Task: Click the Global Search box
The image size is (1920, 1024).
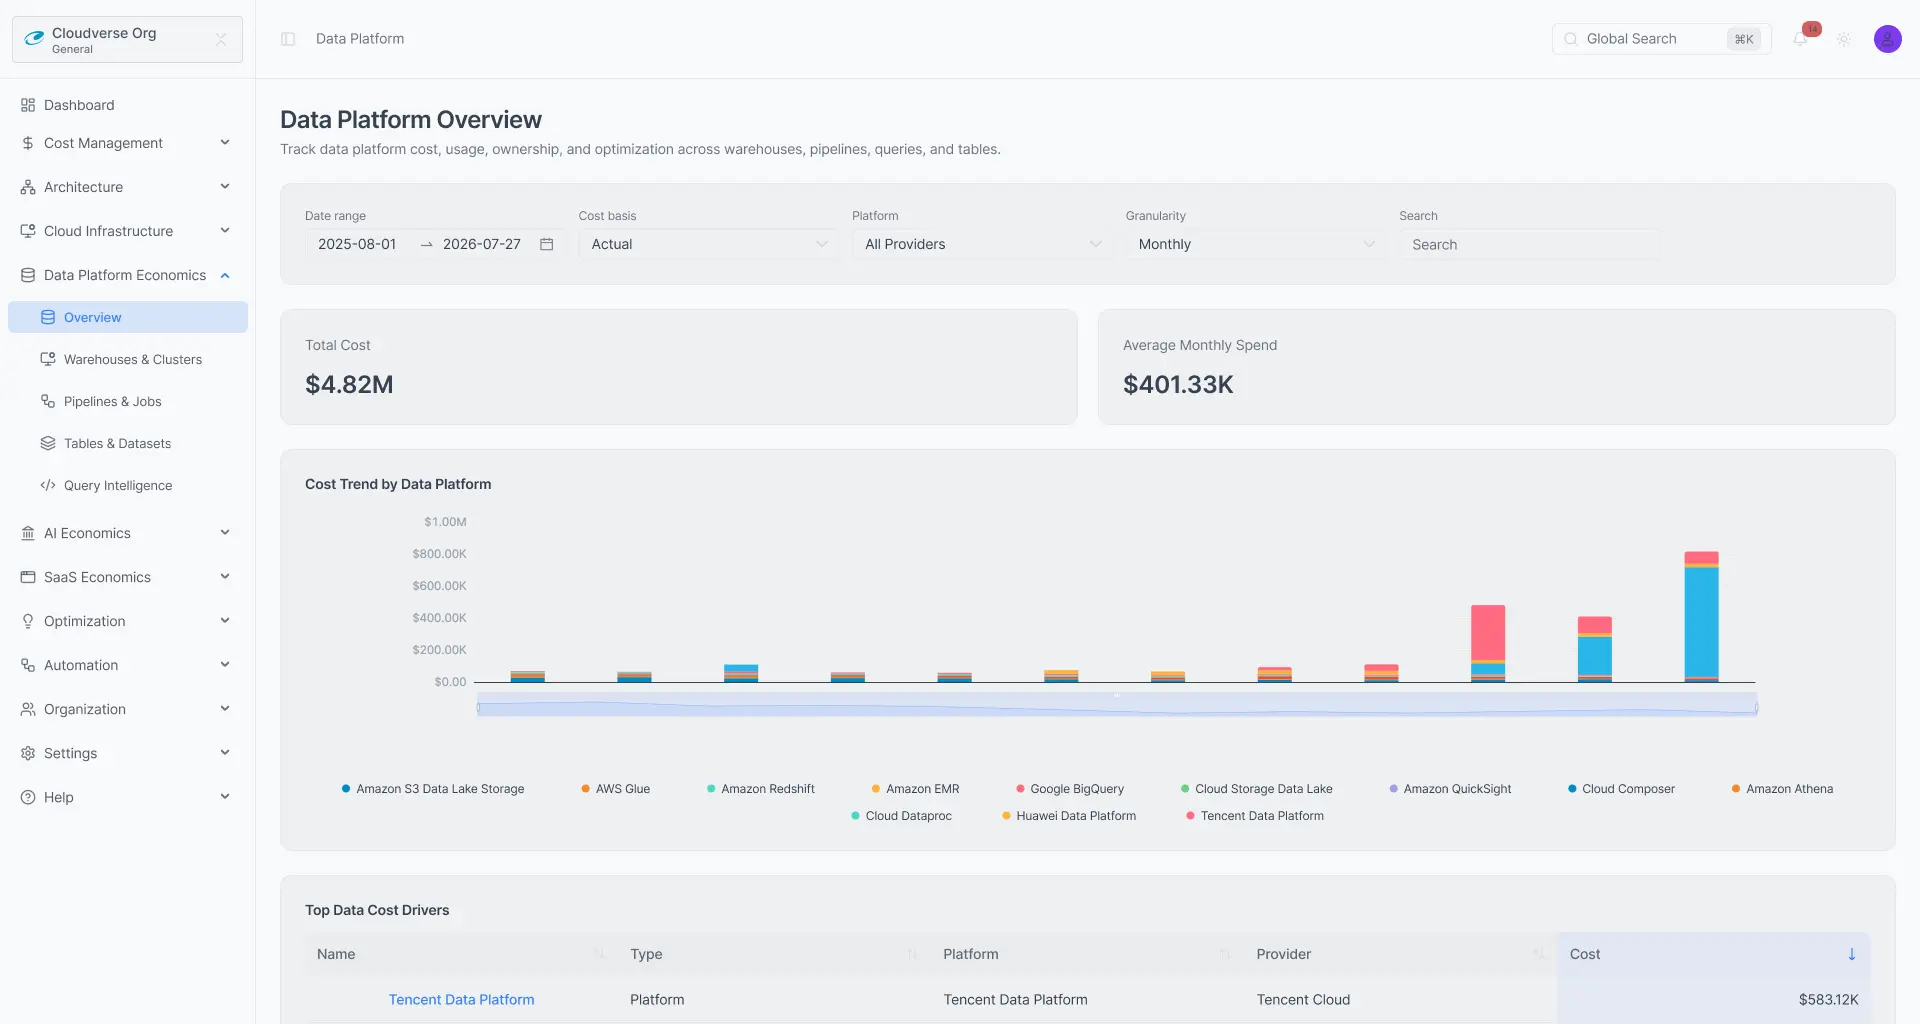Action: coord(1661,39)
